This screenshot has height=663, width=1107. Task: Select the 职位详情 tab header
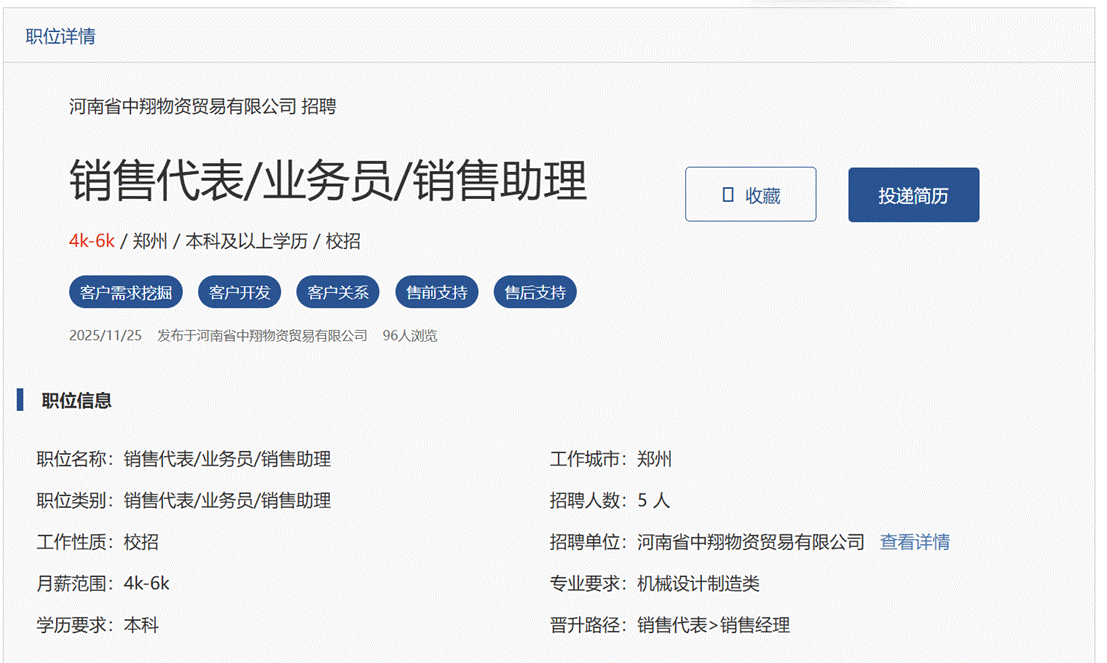(x=61, y=37)
